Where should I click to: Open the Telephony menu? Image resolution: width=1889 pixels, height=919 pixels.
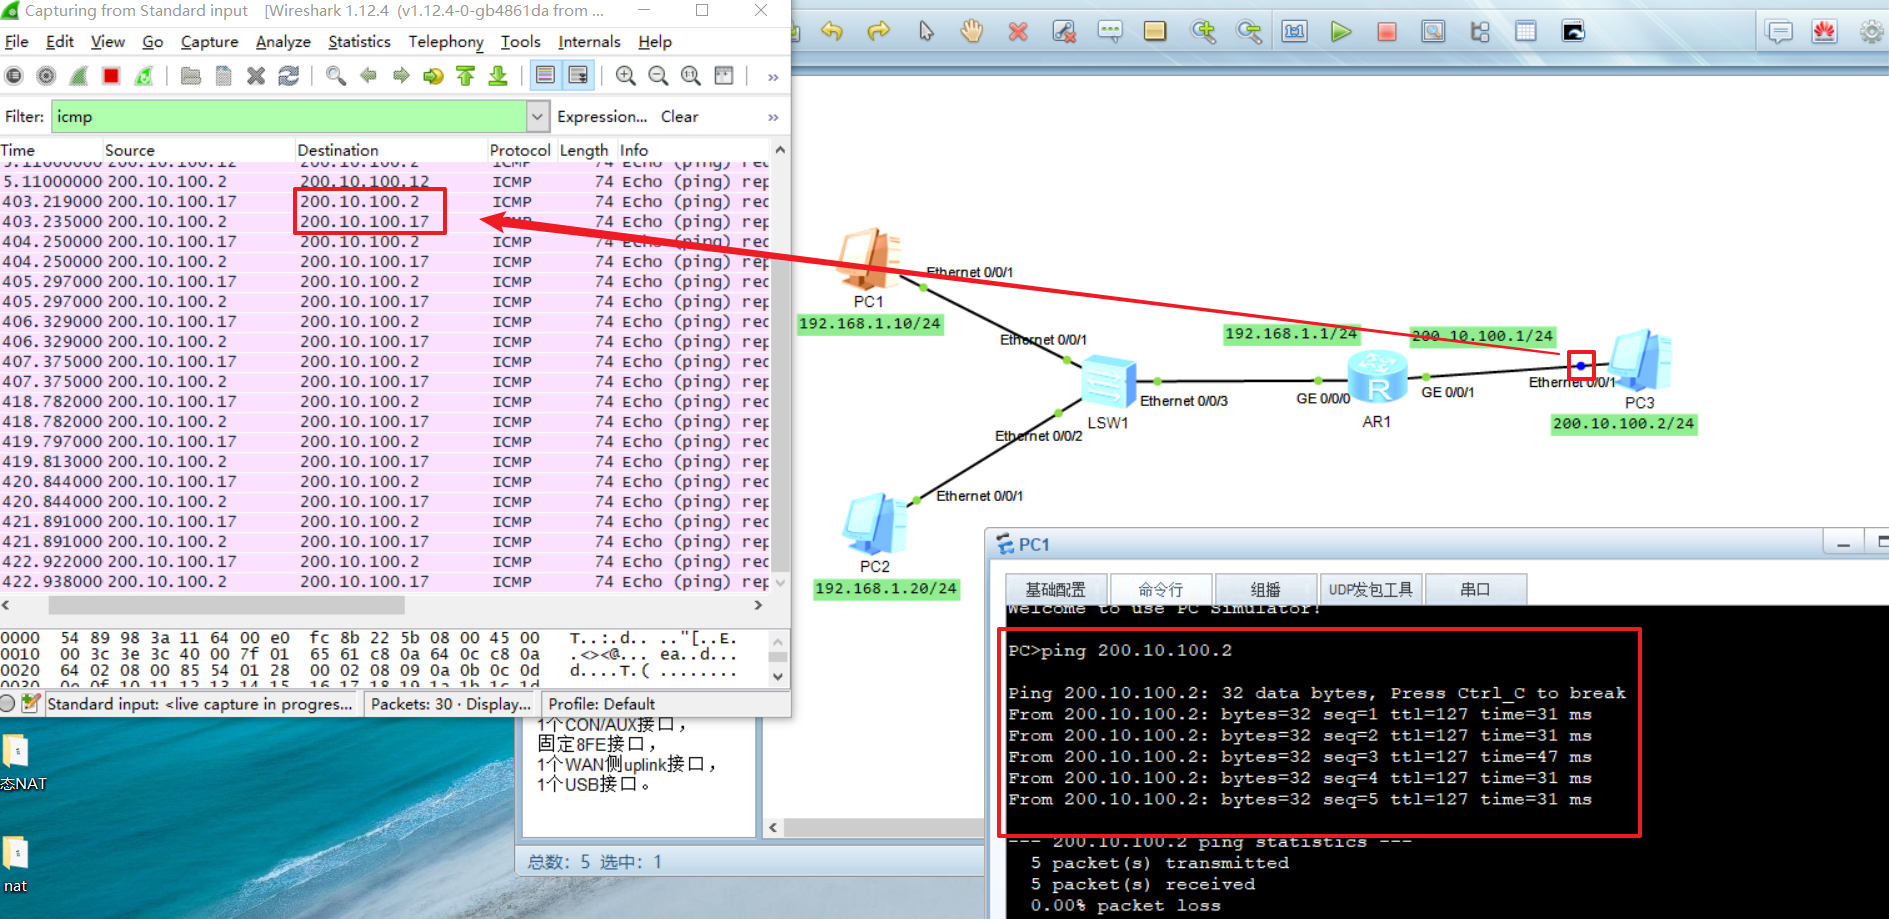click(x=446, y=42)
